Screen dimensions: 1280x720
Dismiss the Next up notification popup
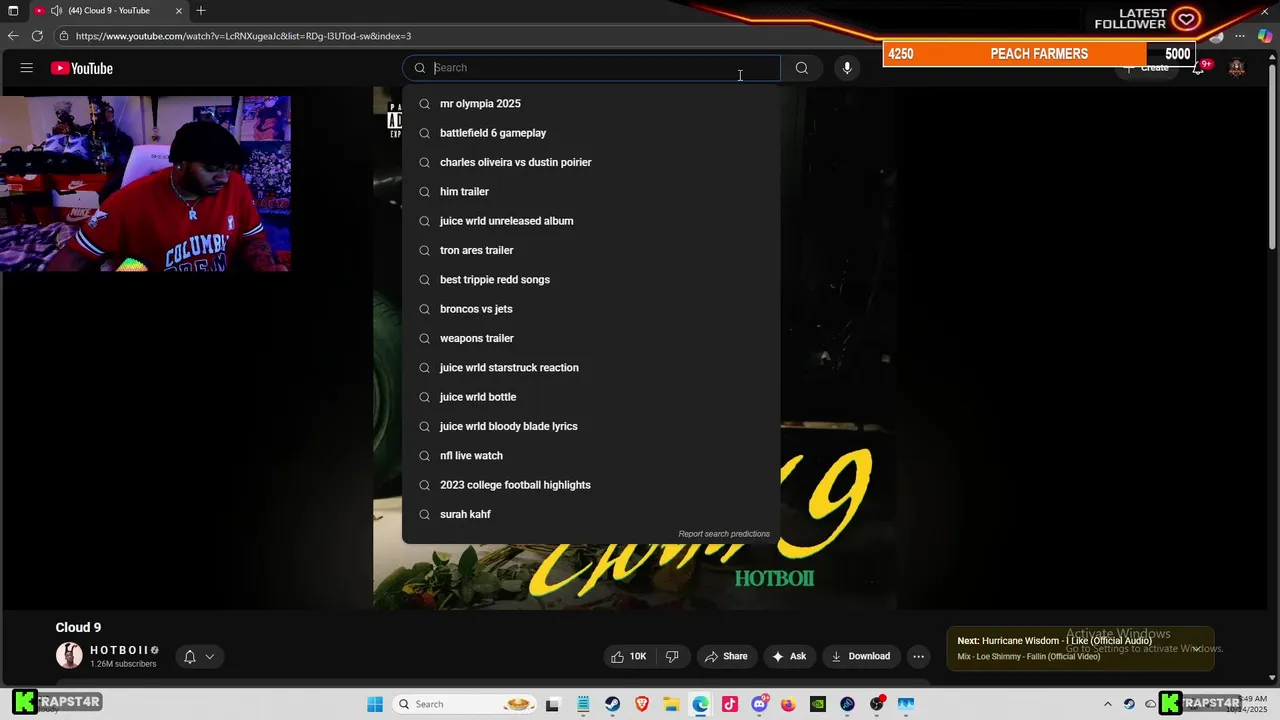pyautogui.click(x=1196, y=649)
